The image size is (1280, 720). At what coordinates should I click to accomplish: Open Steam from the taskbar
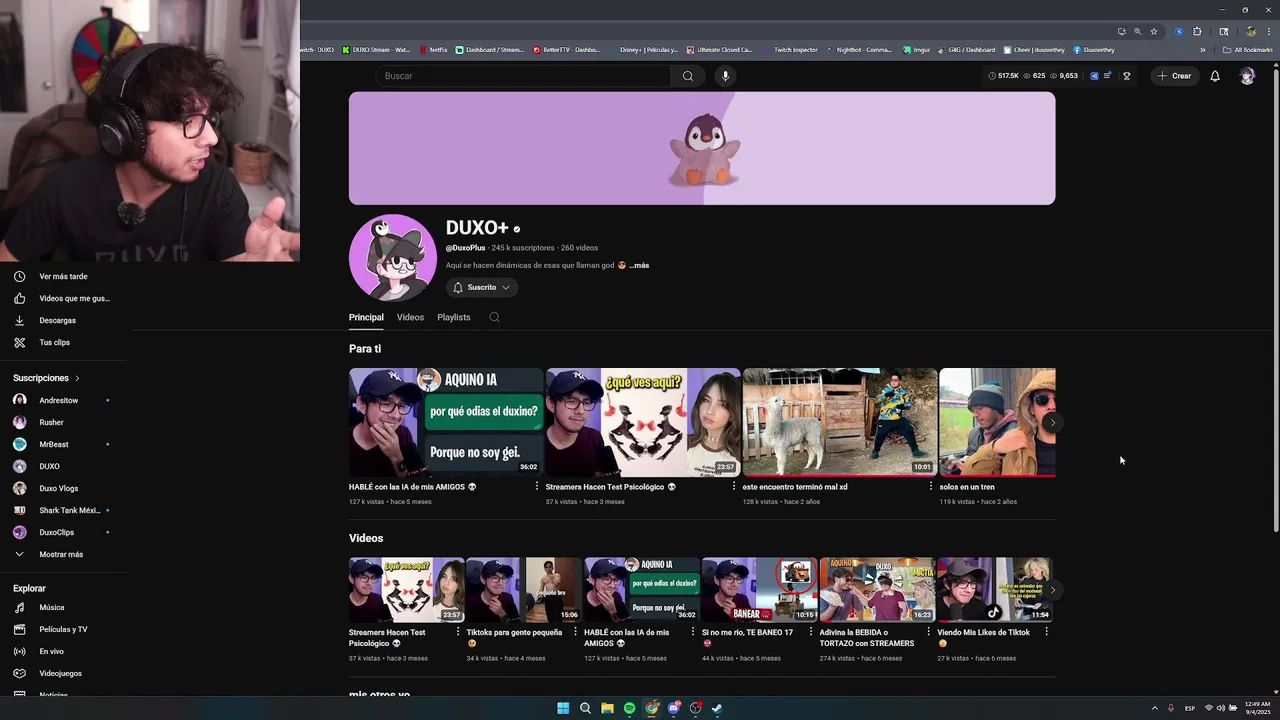(x=717, y=708)
